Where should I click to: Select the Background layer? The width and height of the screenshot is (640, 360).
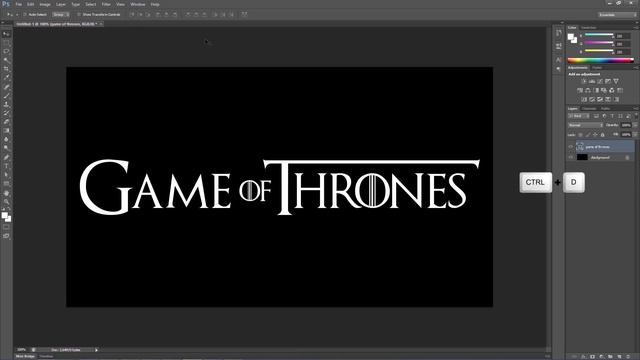coord(600,157)
